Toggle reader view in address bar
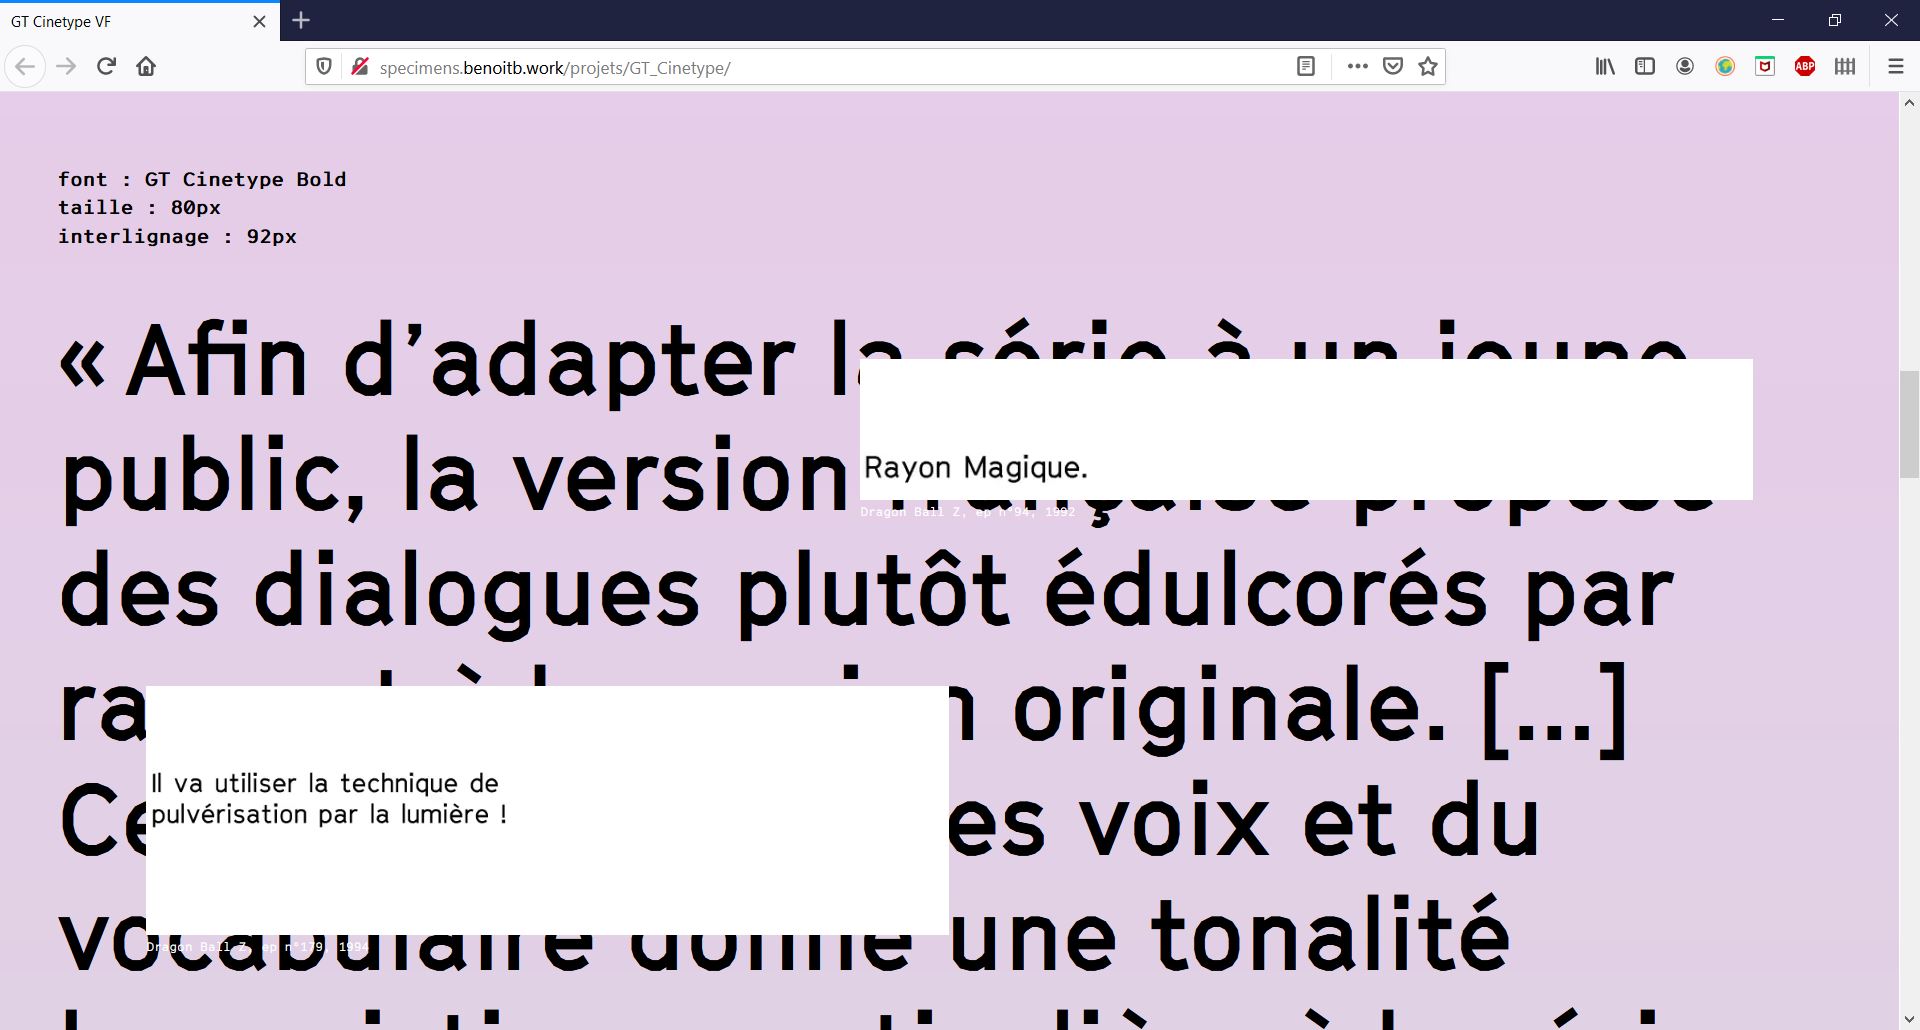Viewport: 1920px width, 1030px height. [1305, 67]
